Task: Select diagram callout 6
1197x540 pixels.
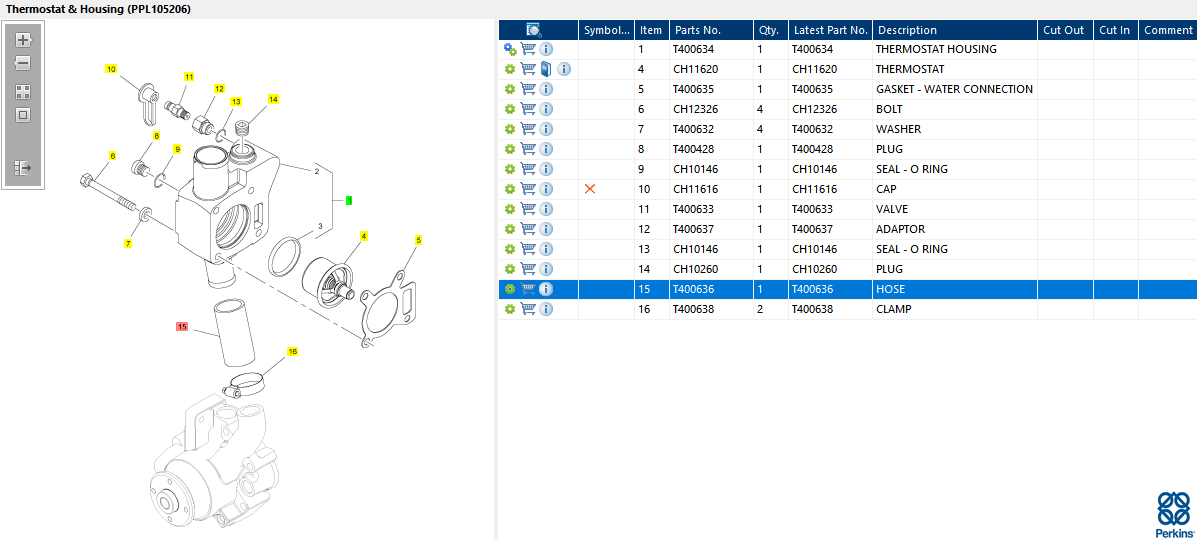Action: click(x=112, y=156)
